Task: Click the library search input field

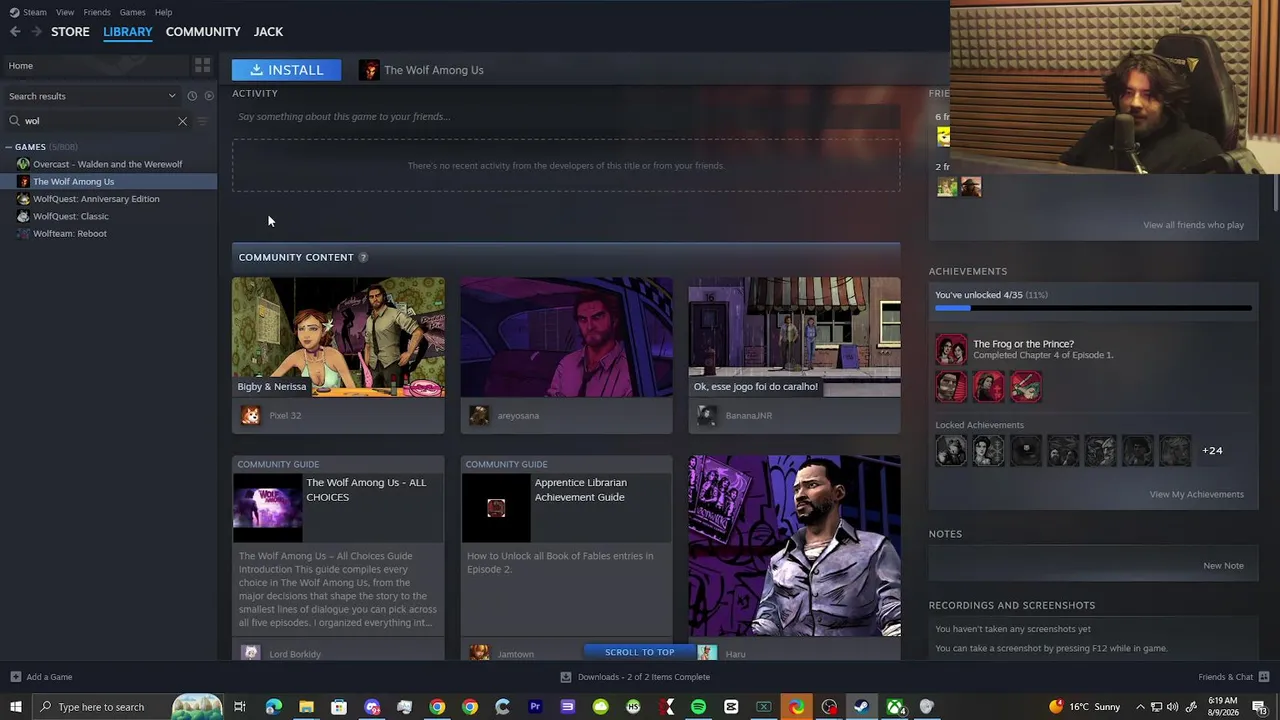Action: point(98,121)
